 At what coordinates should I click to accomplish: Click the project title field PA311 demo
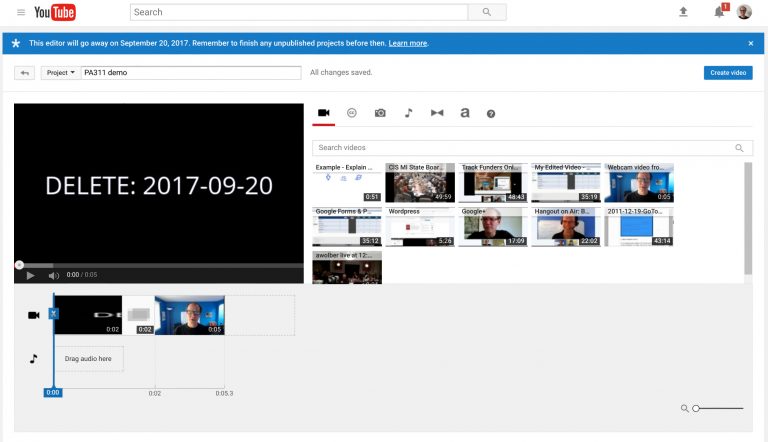tap(190, 73)
